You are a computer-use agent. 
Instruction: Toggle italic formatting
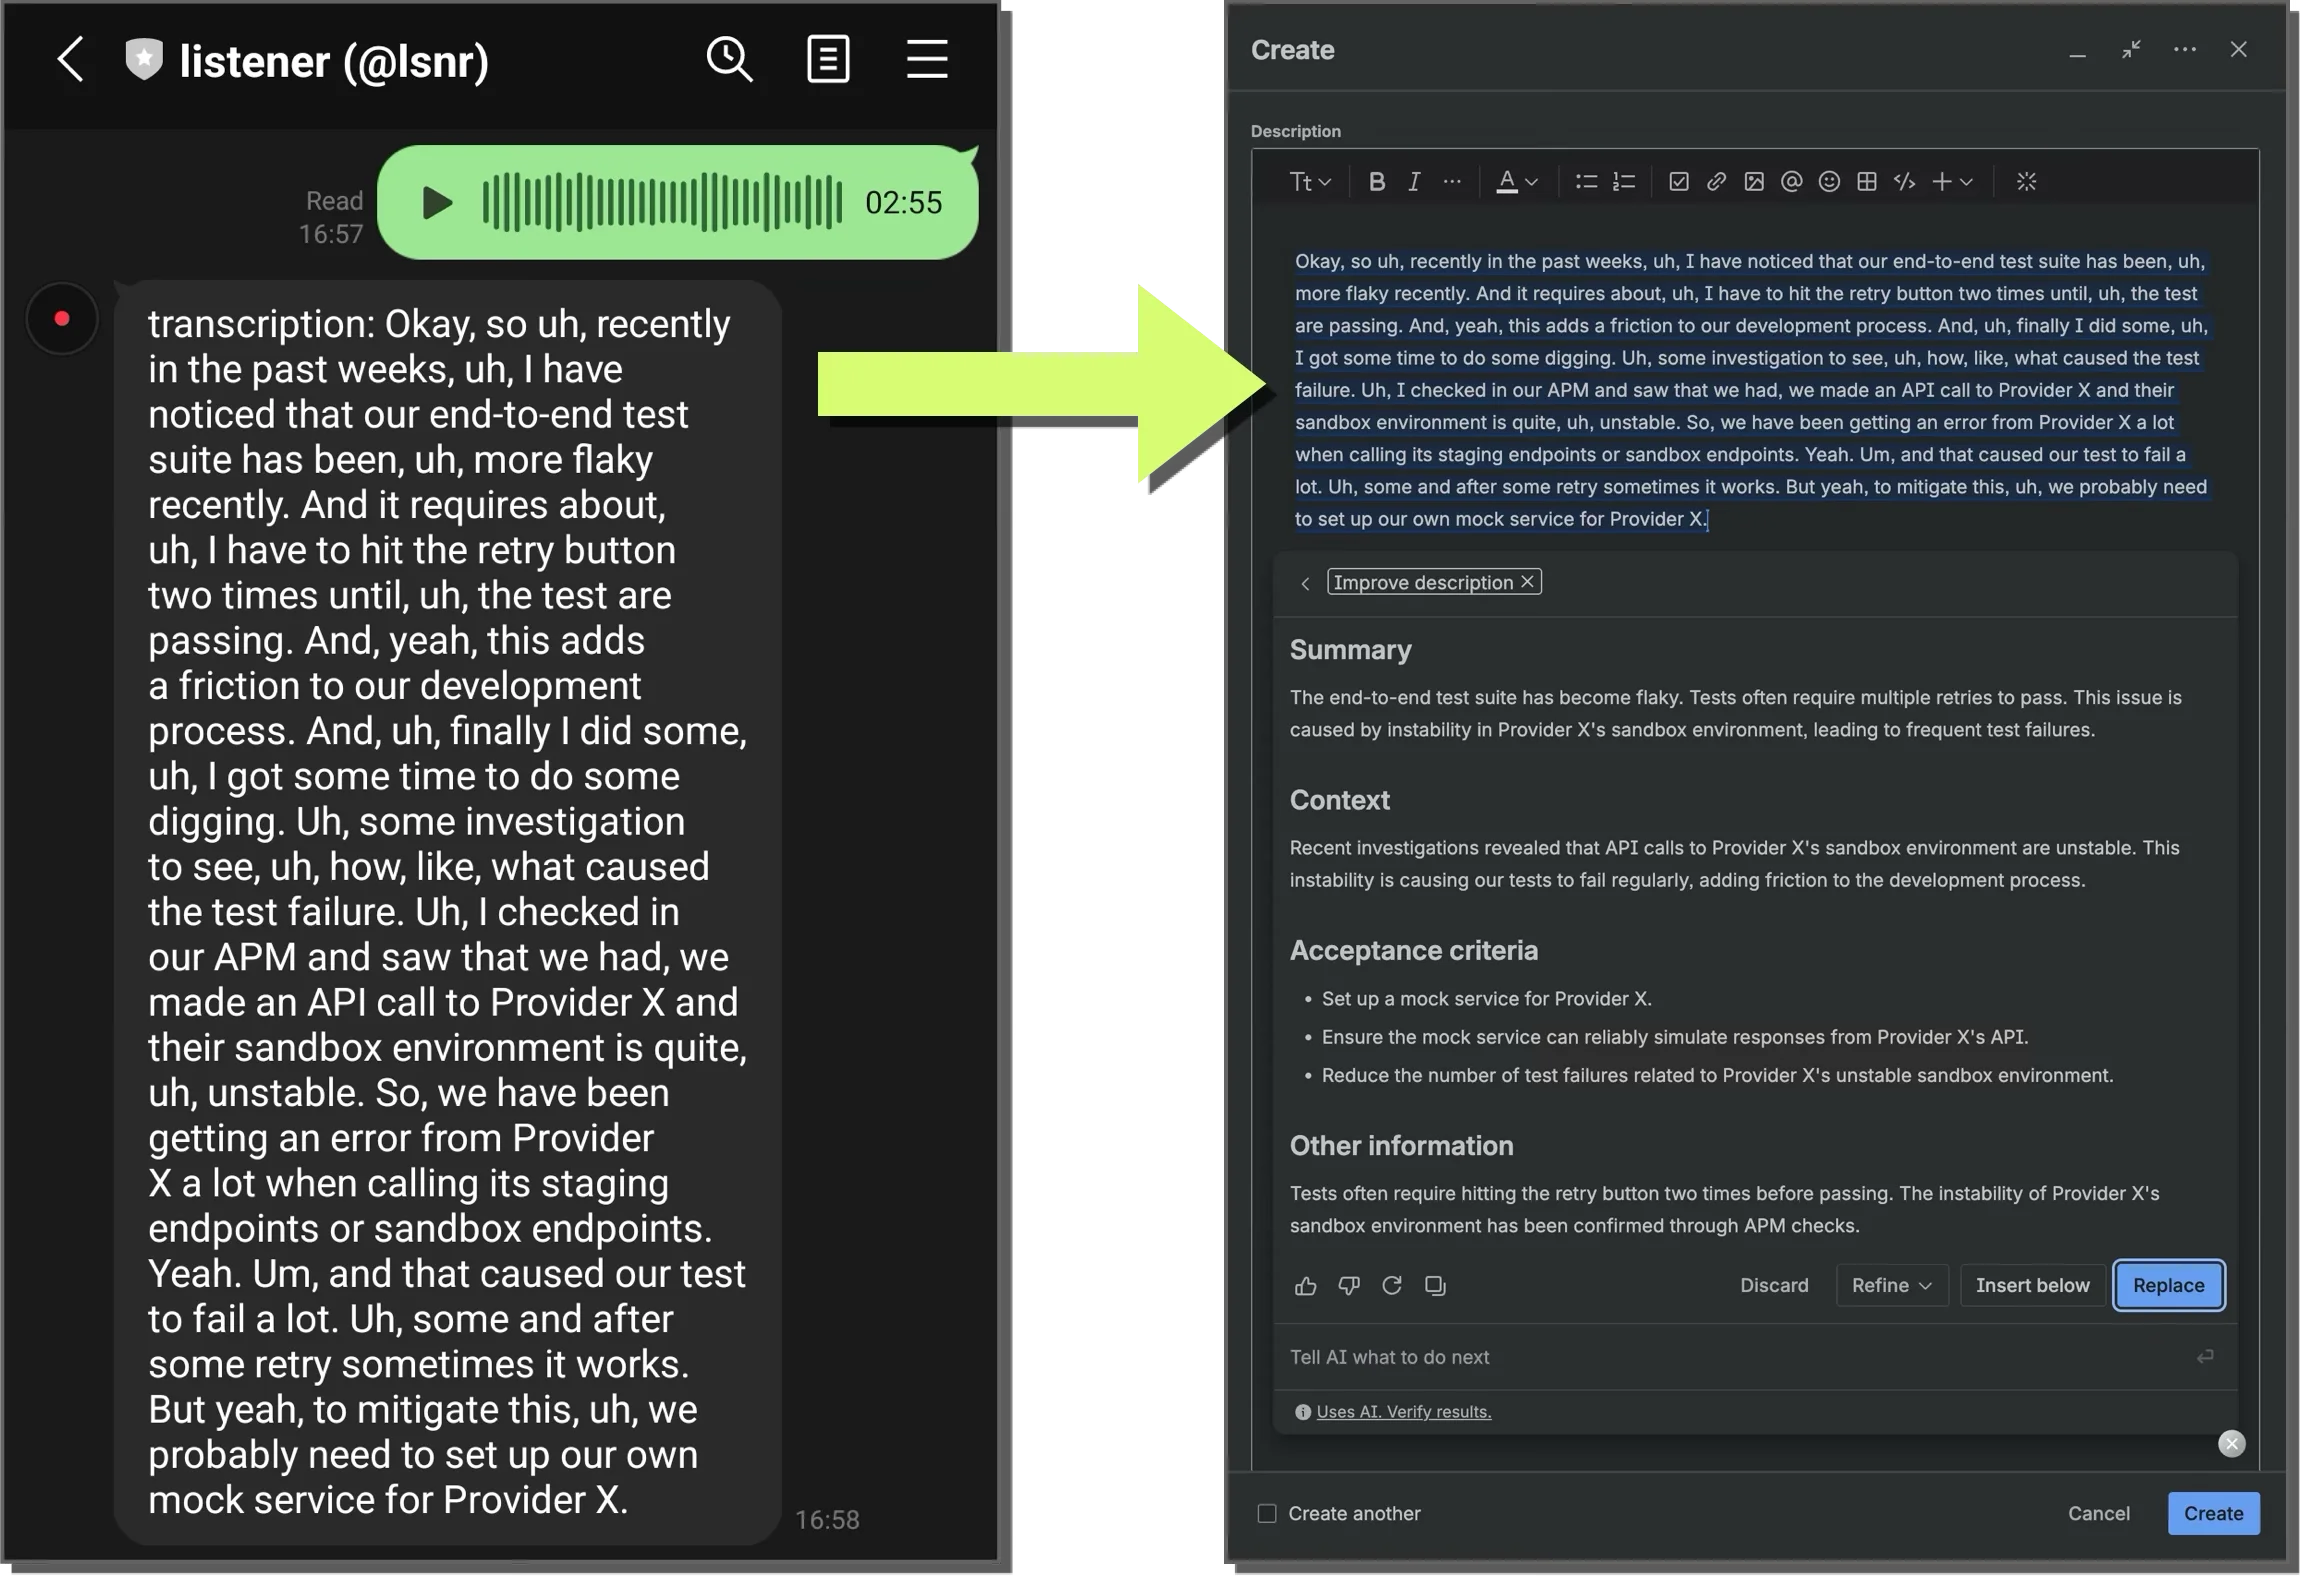(x=1414, y=182)
